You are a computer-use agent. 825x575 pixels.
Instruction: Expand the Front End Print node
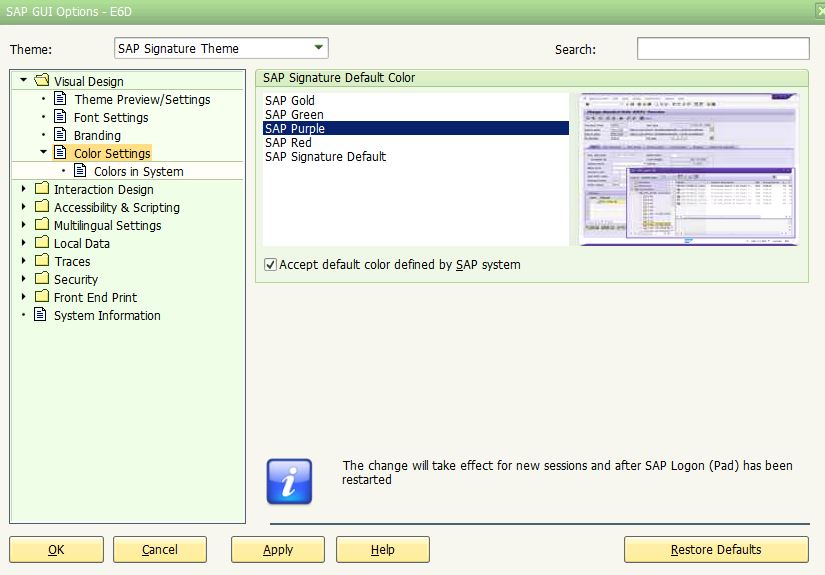coord(23,297)
